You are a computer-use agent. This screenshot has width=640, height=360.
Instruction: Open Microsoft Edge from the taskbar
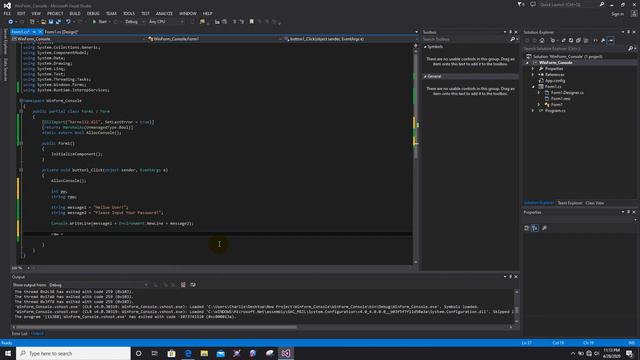click(188, 353)
